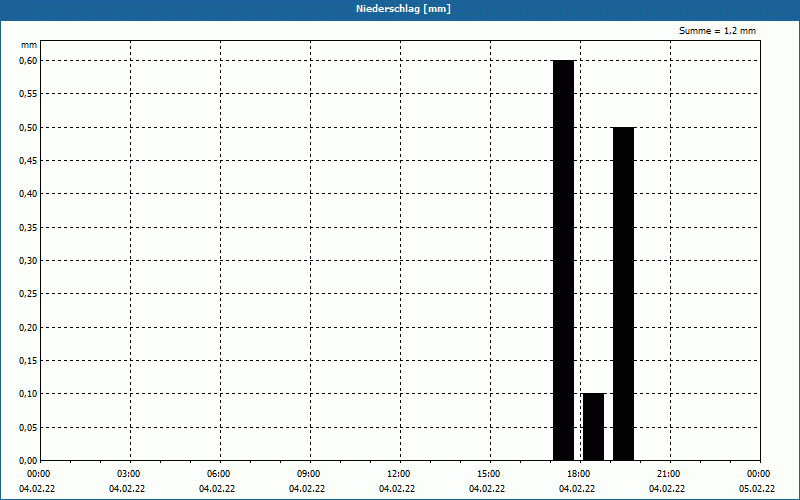
Task: Click the 15:00 time label
Action: [489, 474]
